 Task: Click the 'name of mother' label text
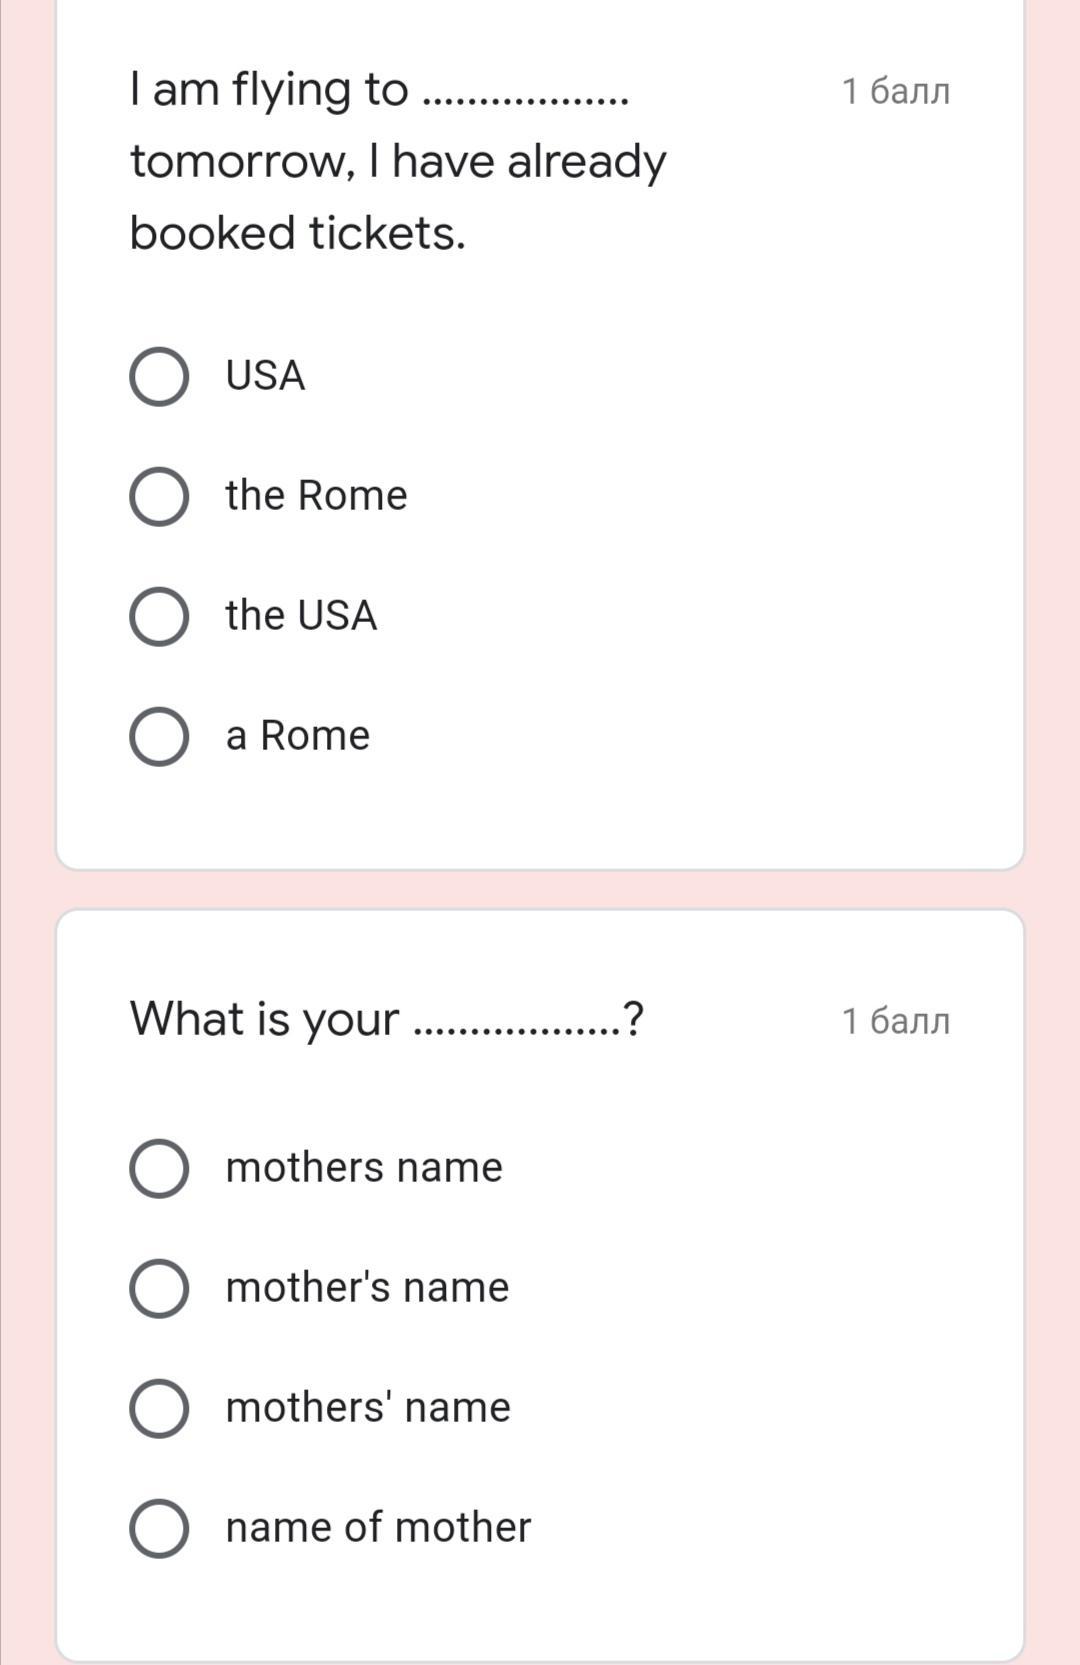tap(378, 1527)
